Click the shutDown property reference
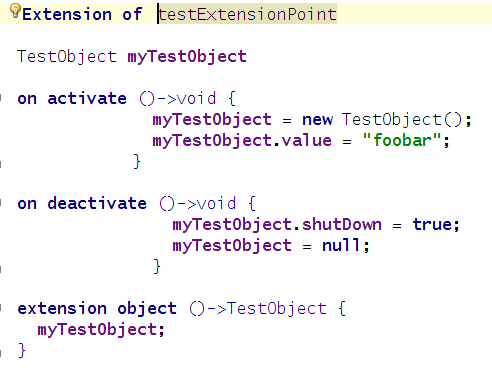 click(x=342, y=224)
